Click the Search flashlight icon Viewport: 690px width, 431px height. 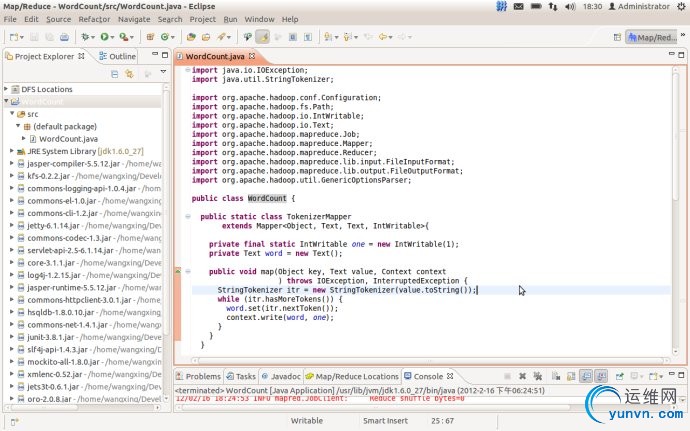pos(221,37)
